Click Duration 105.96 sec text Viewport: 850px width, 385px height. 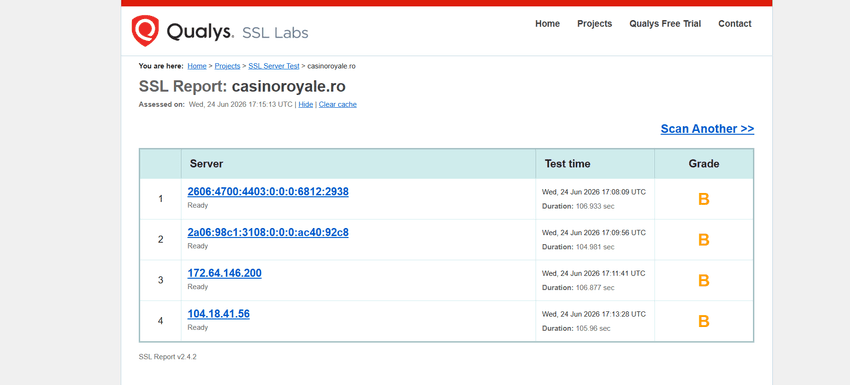coord(576,328)
